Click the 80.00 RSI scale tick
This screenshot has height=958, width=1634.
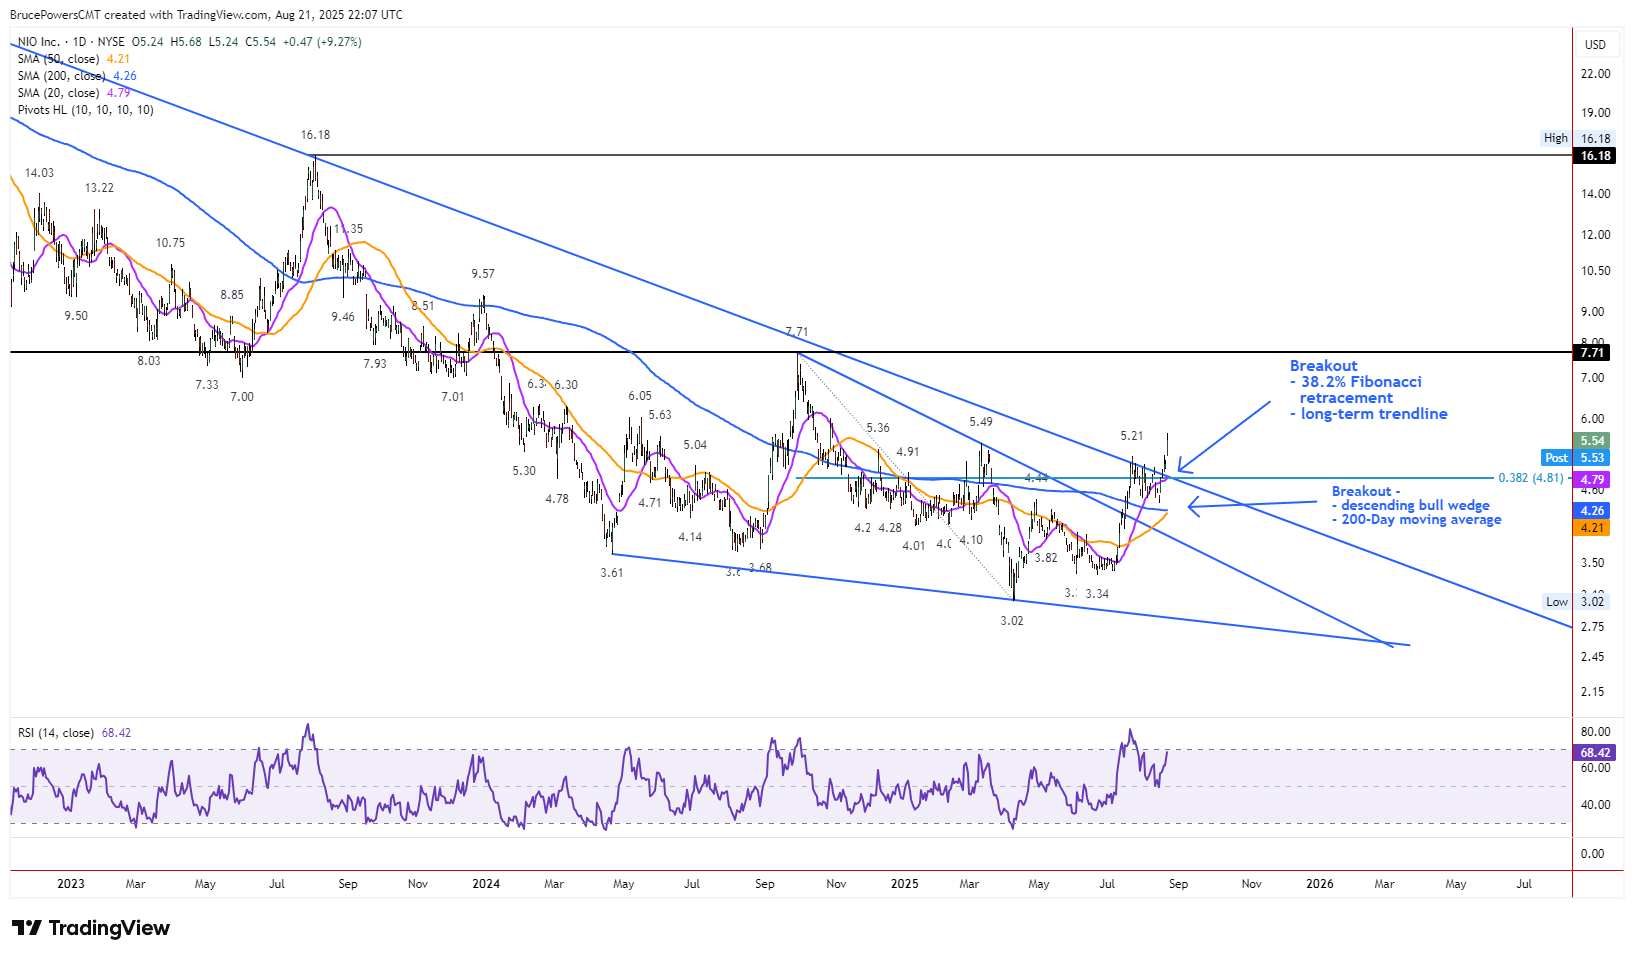pyautogui.click(x=1595, y=732)
